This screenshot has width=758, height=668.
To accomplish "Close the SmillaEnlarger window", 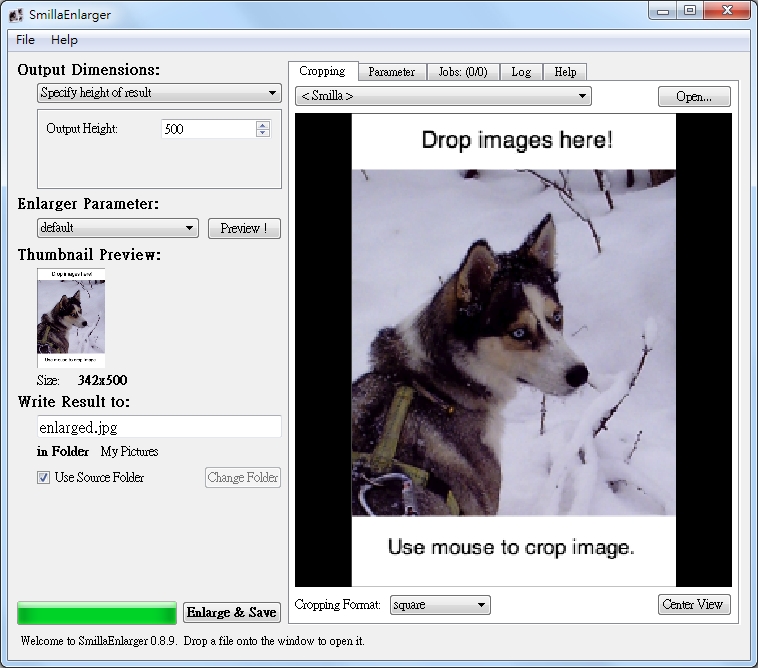I will pyautogui.click(x=728, y=11).
